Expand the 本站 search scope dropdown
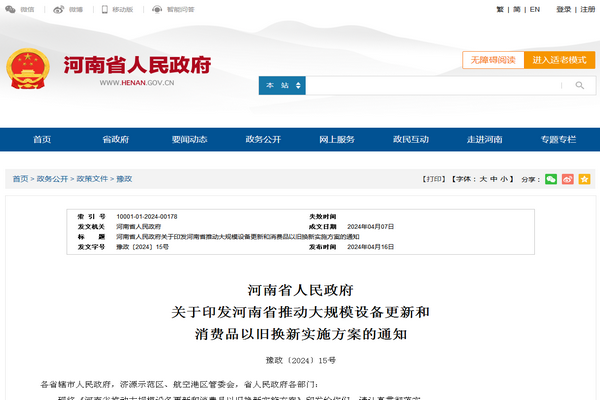Viewport: 600px width, 400px height. pyautogui.click(x=282, y=86)
